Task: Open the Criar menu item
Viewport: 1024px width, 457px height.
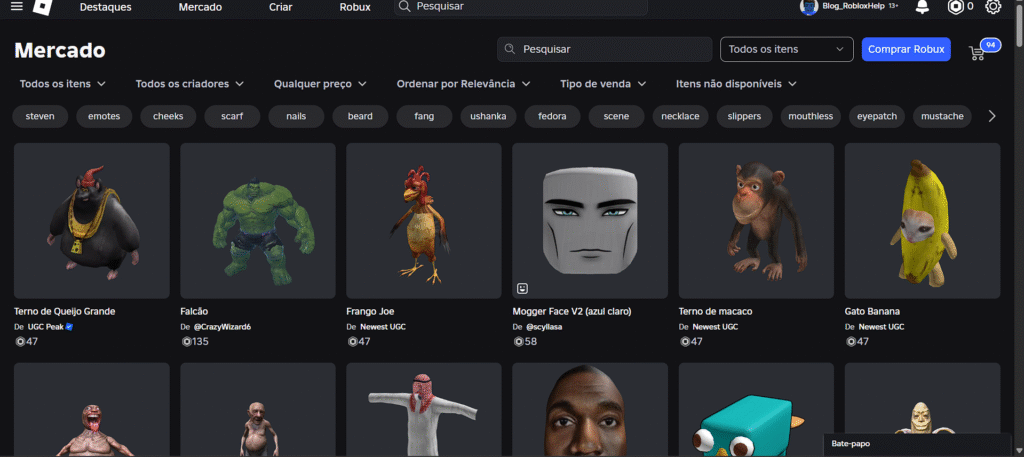Action: [x=281, y=7]
